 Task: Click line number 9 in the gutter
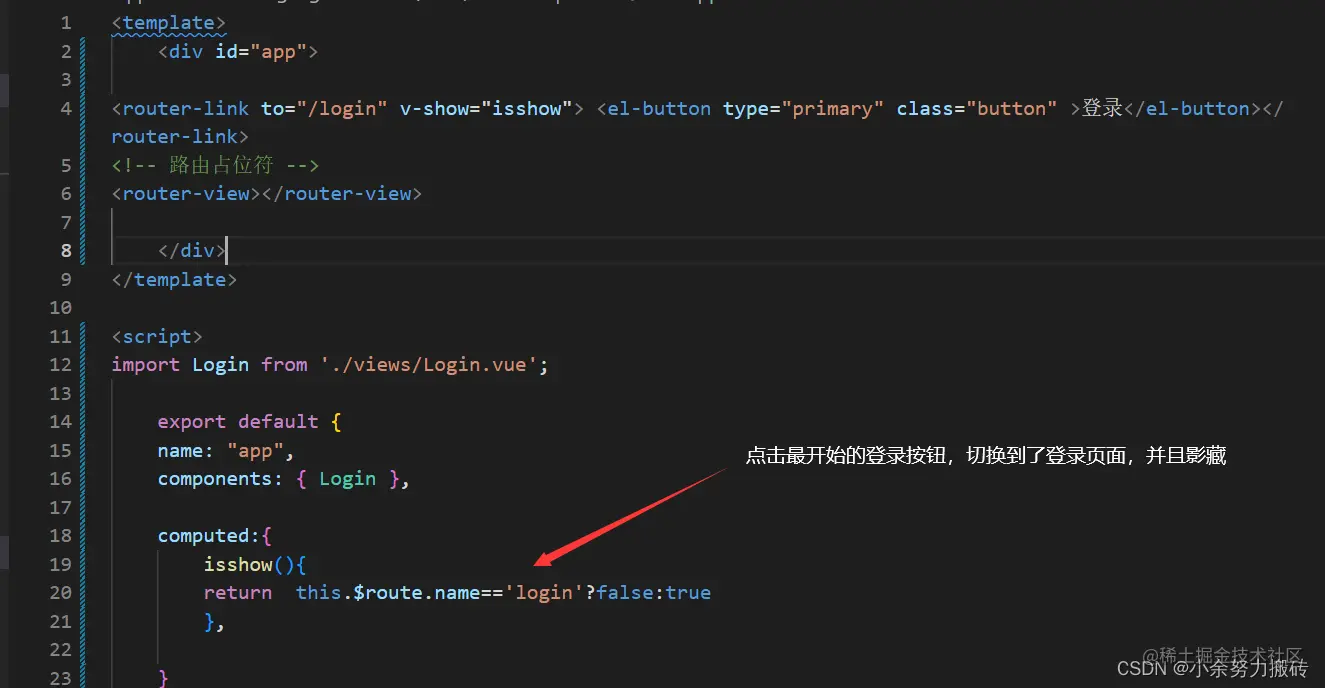click(66, 279)
